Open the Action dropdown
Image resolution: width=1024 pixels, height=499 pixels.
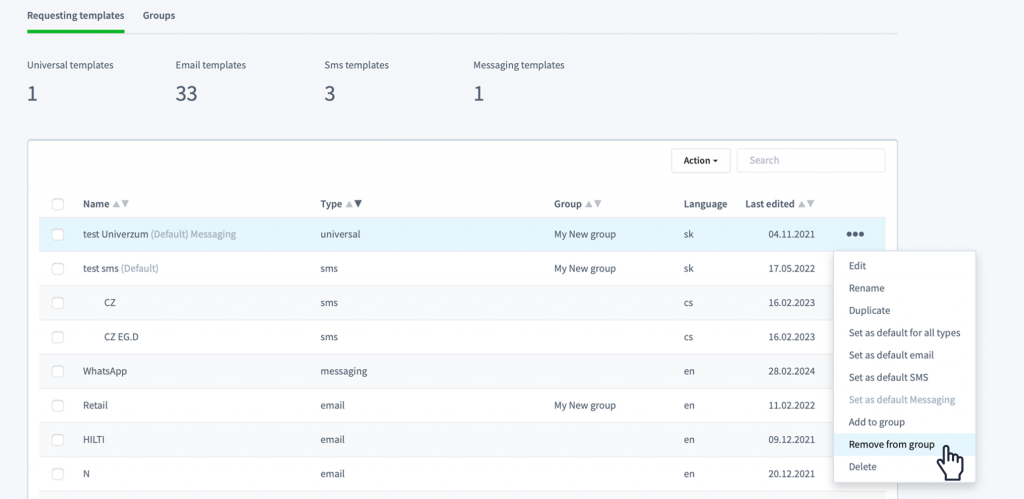pos(701,161)
